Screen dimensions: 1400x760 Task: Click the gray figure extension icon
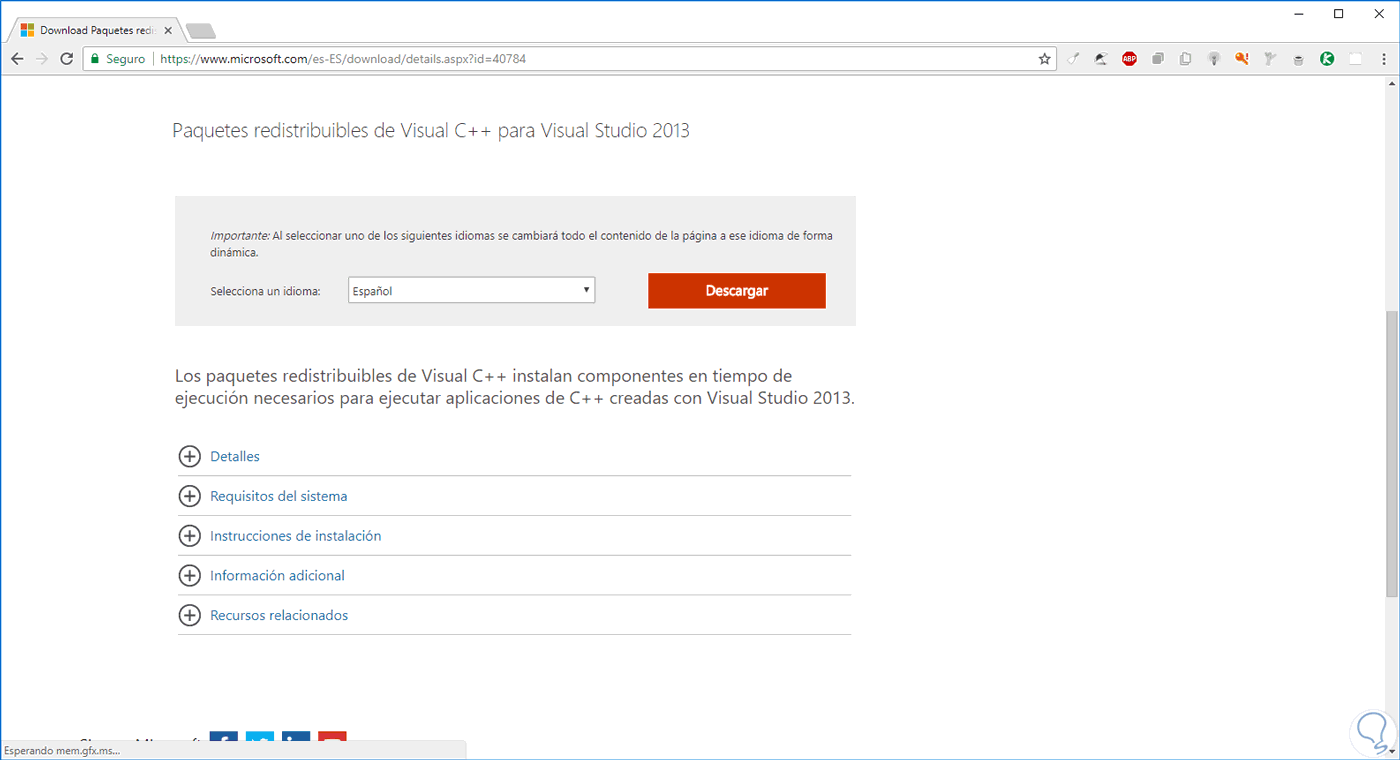(1270, 59)
